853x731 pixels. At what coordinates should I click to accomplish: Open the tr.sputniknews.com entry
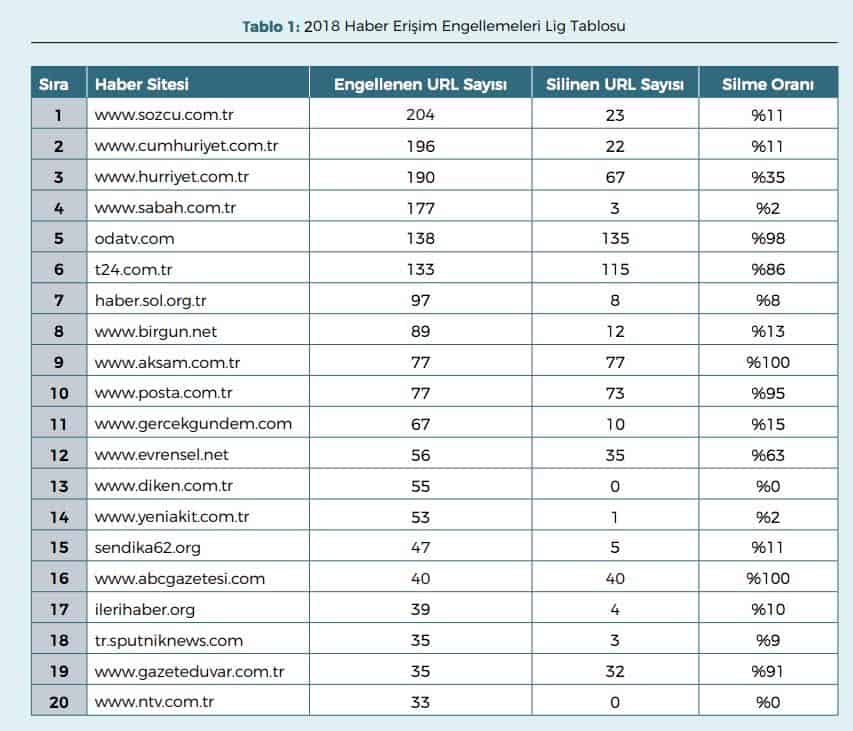click(x=169, y=640)
